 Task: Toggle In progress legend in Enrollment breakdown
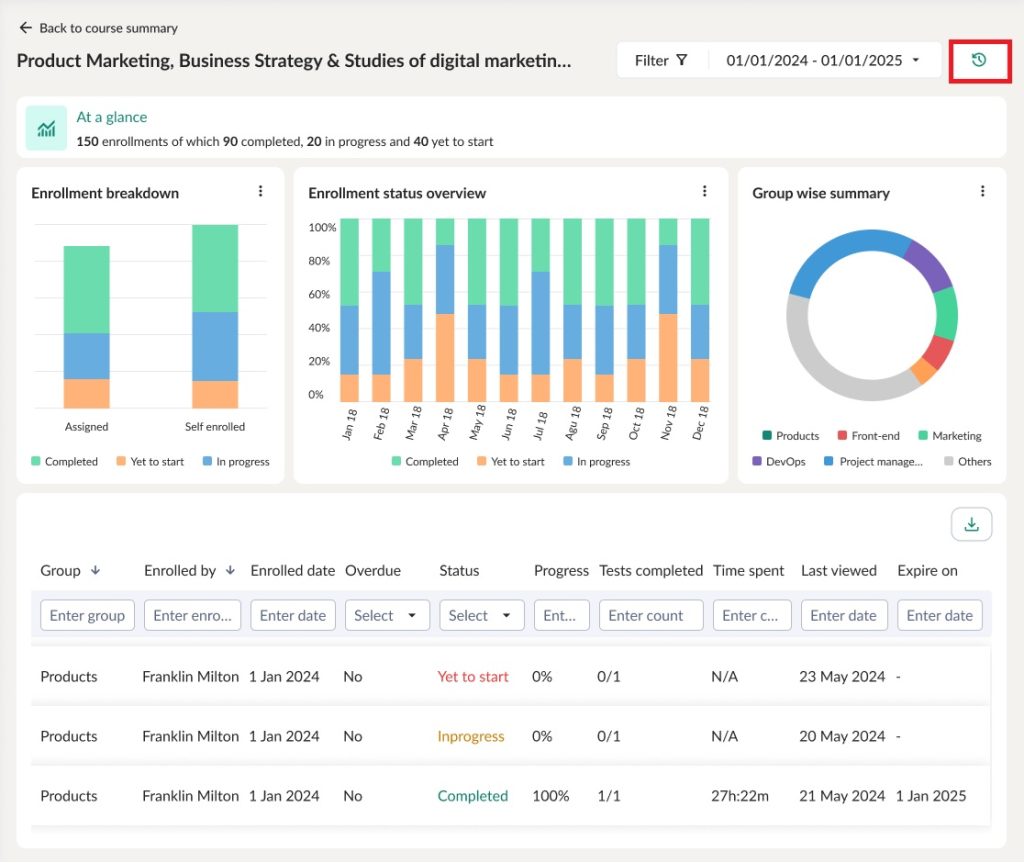click(236, 462)
